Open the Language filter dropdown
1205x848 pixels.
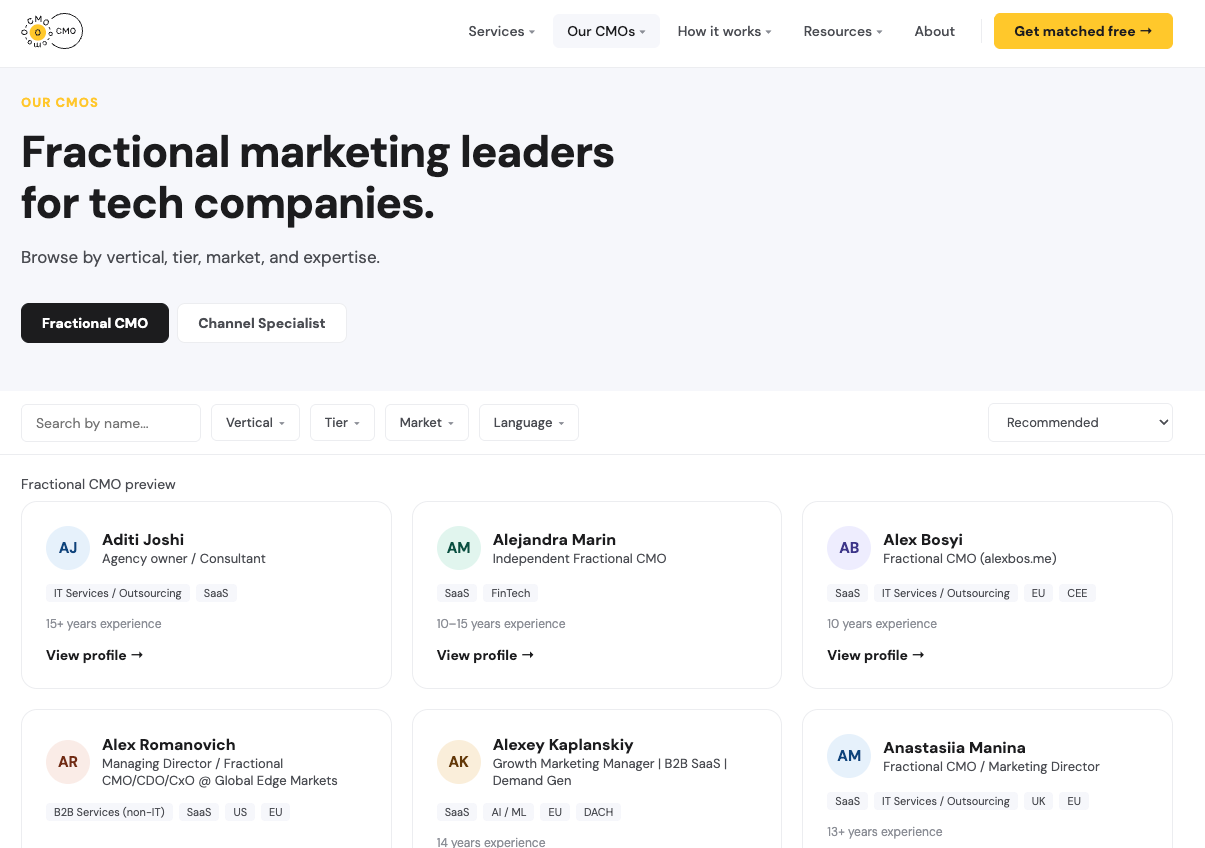529,423
